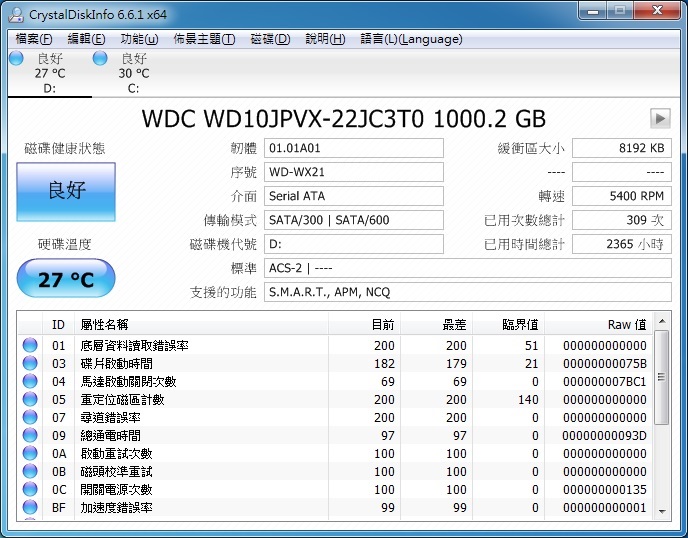Click raw value 00000000075B
This screenshot has height=538, width=688.
(605, 363)
